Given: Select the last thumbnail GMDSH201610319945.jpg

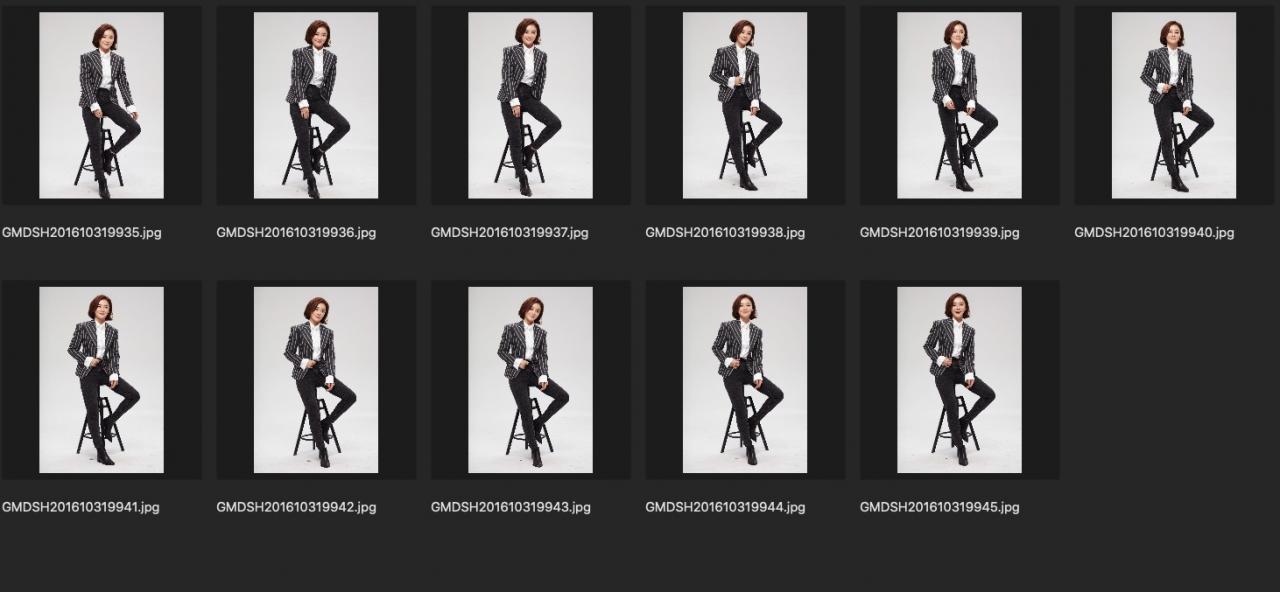Looking at the screenshot, I should (959, 380).
